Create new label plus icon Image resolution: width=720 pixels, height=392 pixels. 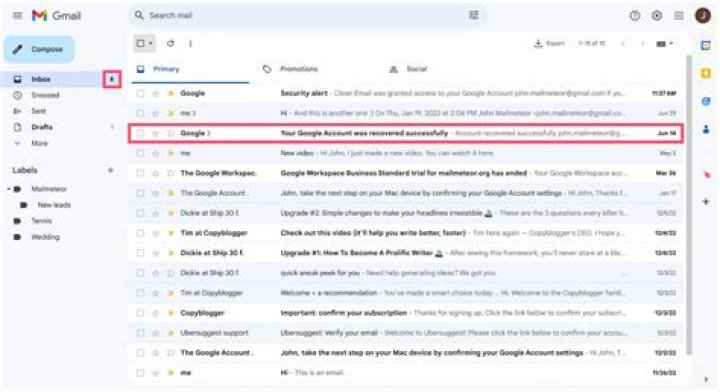coord(110,170)
